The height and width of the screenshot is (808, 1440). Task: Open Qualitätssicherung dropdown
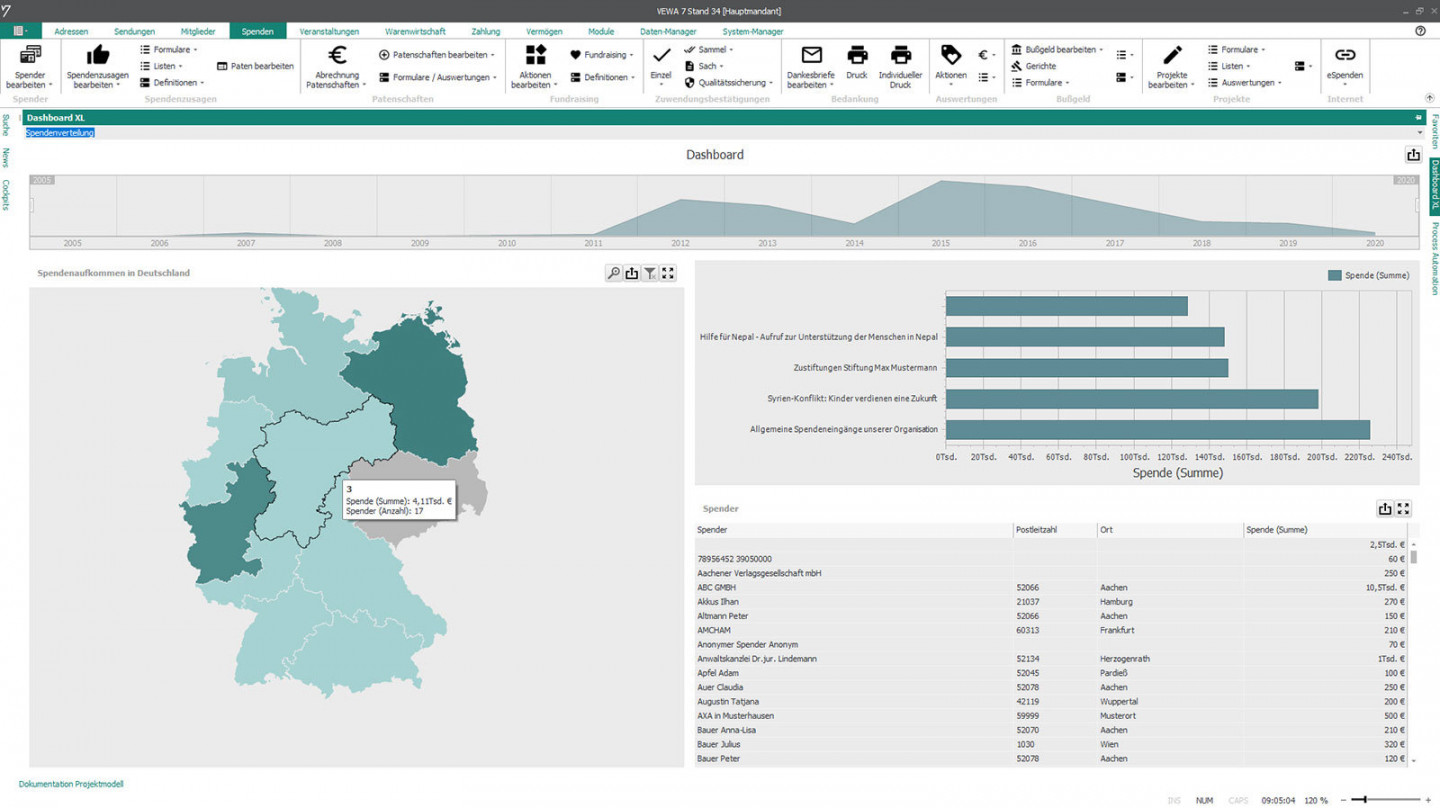728,83
